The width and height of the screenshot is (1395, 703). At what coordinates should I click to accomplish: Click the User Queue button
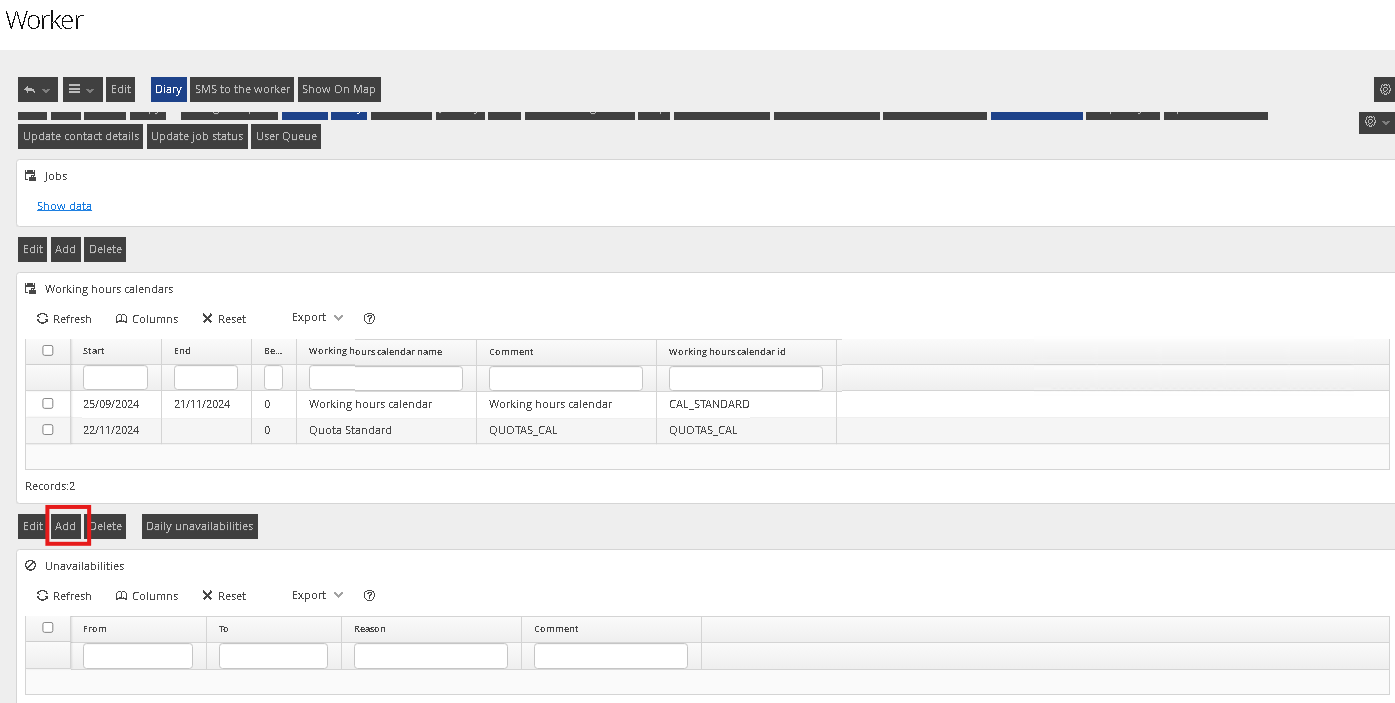tap(286, 136)
